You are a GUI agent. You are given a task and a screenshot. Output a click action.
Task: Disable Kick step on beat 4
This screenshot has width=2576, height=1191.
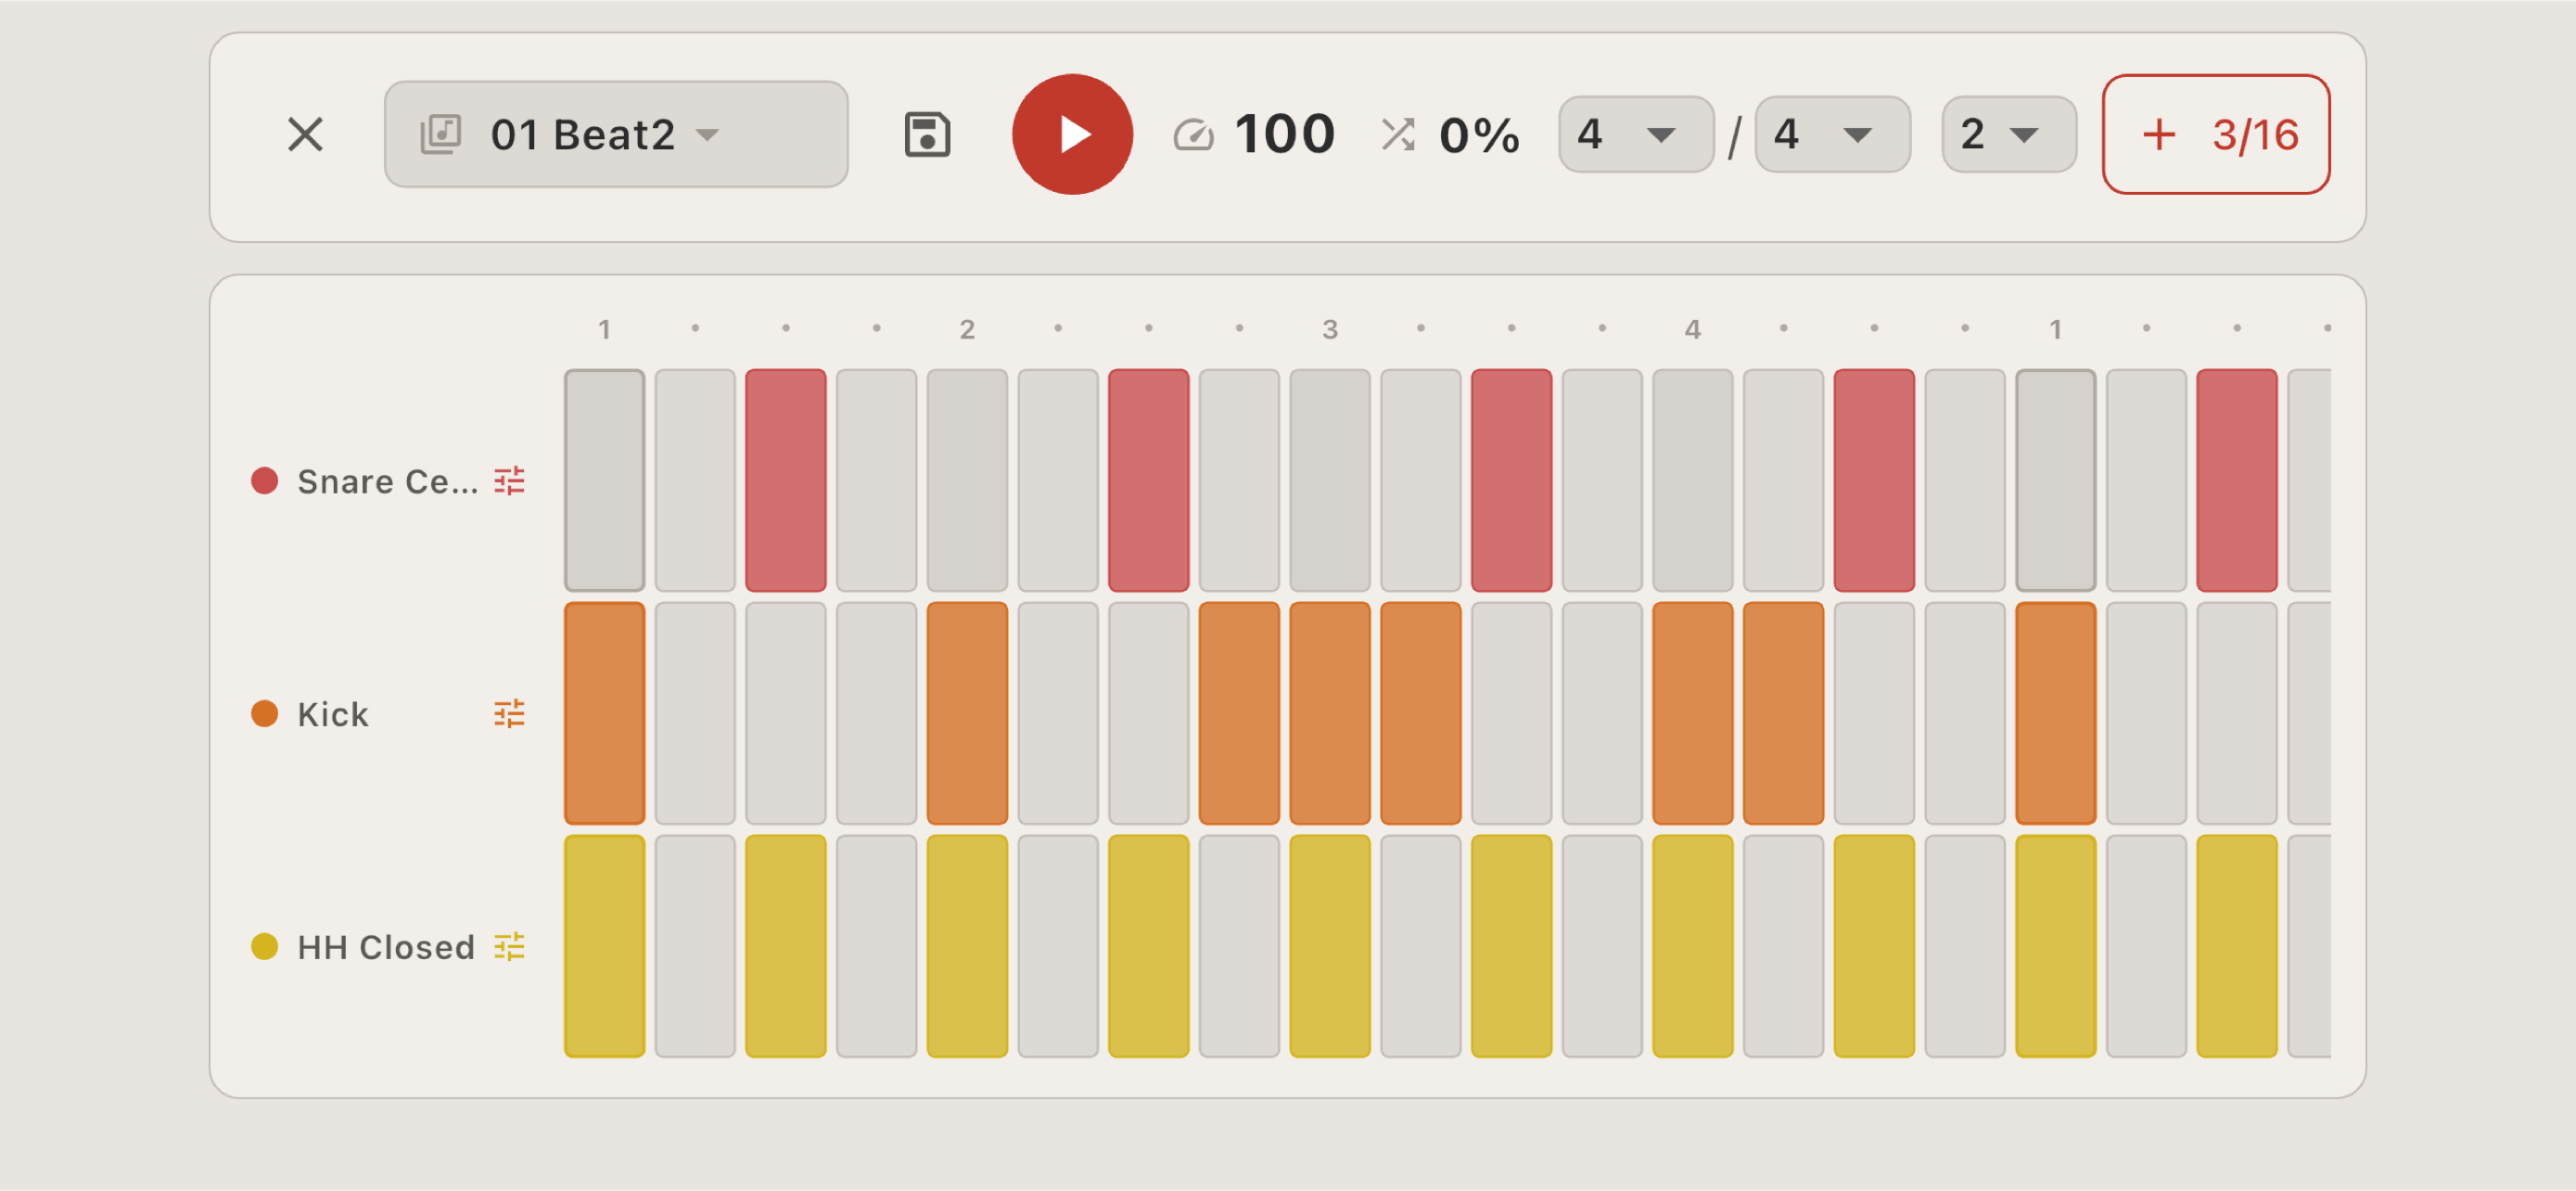tap(1693, 713)
